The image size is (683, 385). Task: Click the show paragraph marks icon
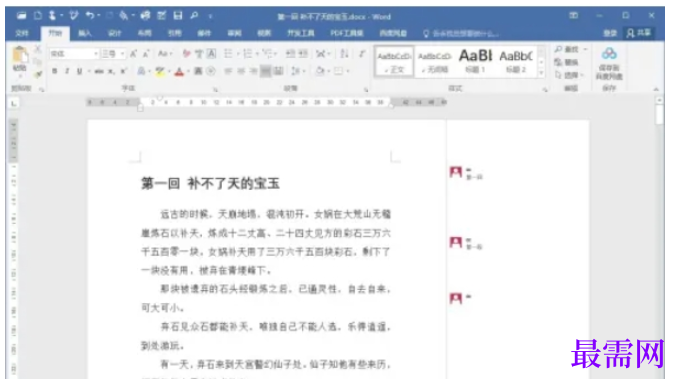click(x=362, y=54)
